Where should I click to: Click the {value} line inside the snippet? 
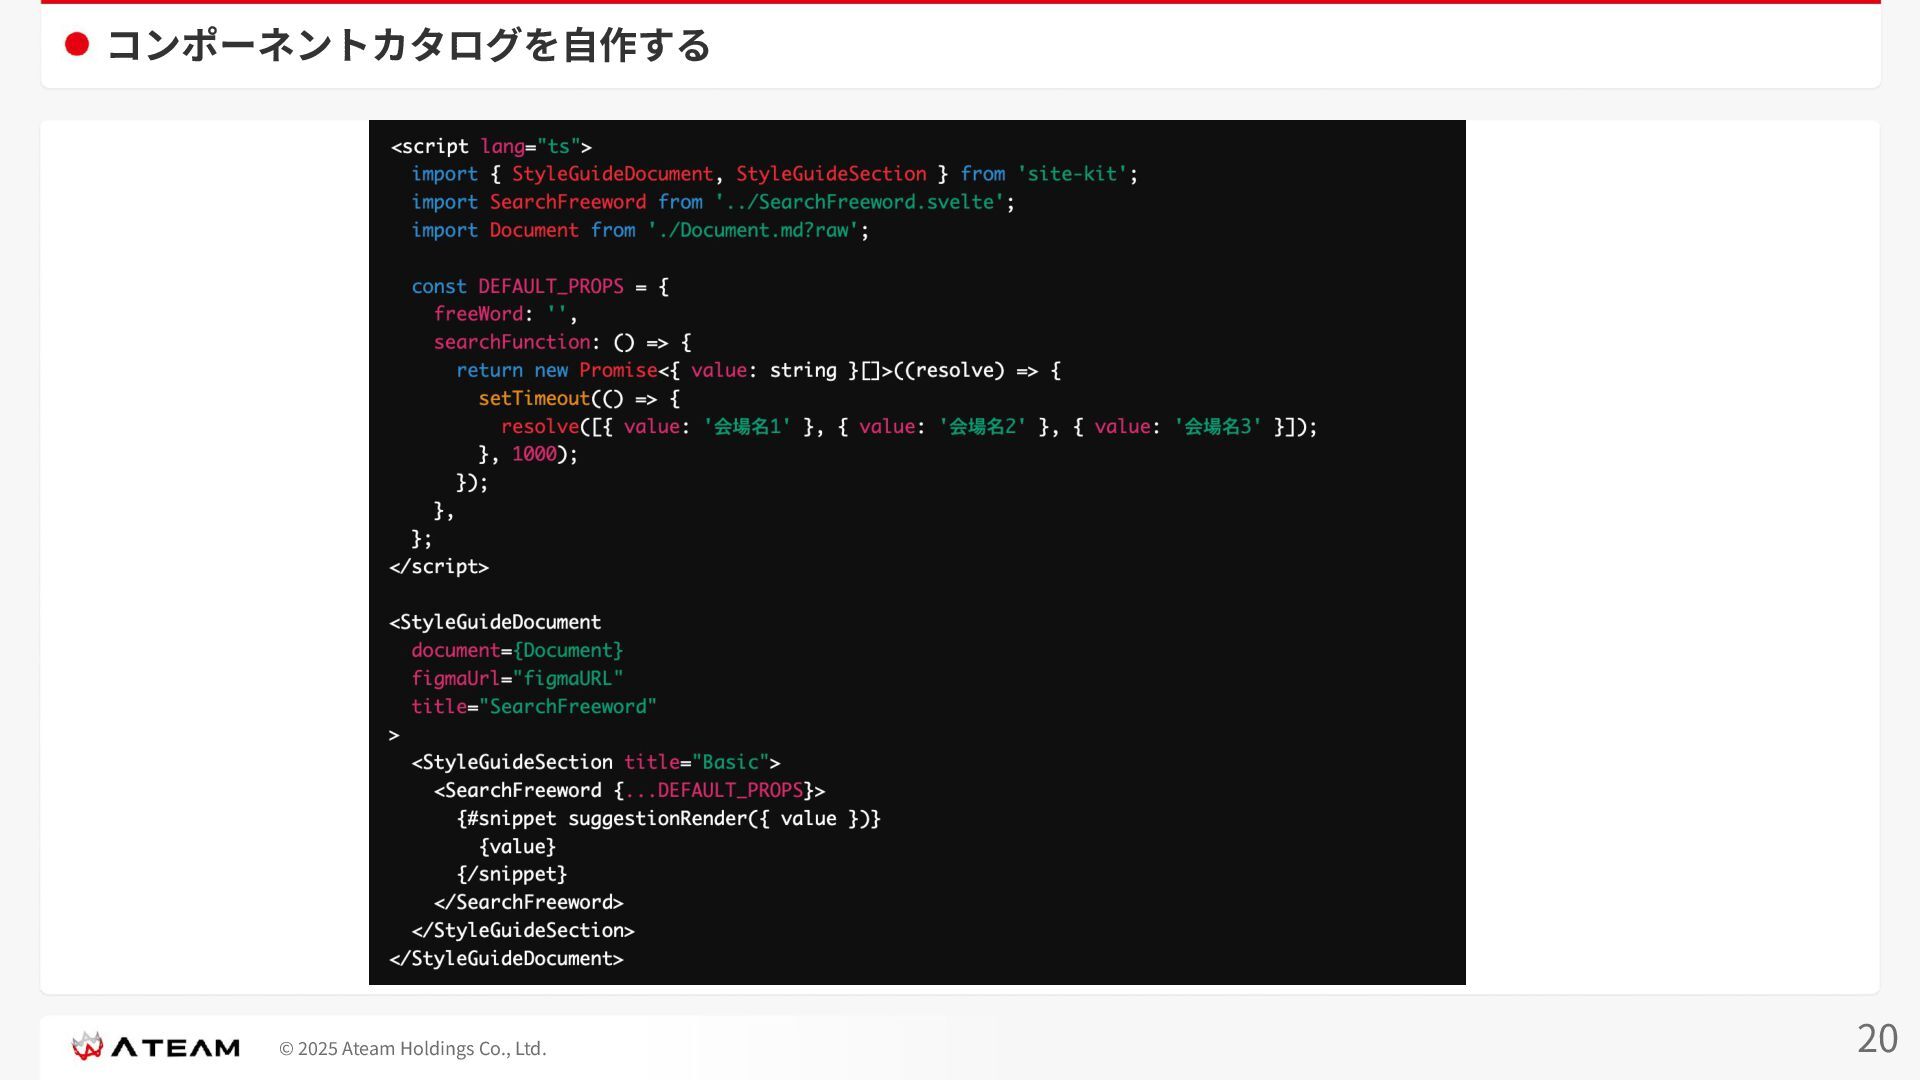pyautogui.click(x=517, y=846)
